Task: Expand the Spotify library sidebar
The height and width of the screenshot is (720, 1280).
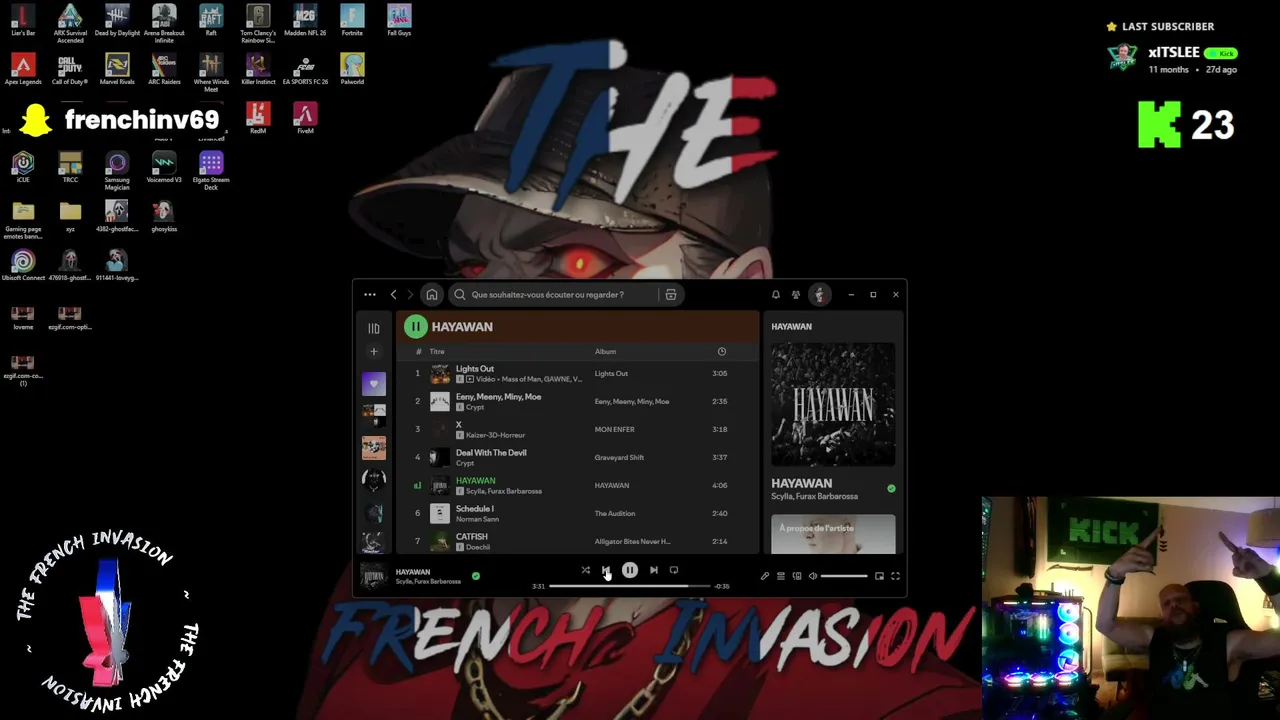Action: point(374,328)
